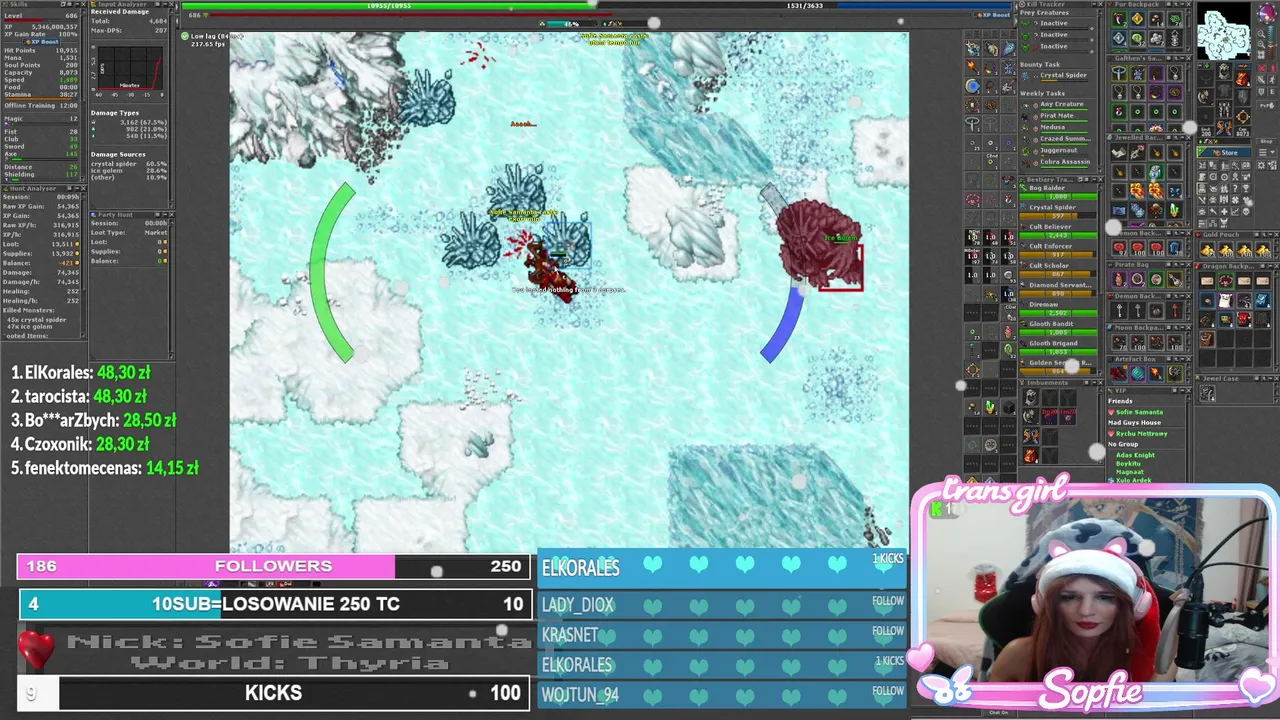Screen dimensions: 1280x720
Task: Select first gold stack in Gold Pouch
Action: coord(1207,250)
